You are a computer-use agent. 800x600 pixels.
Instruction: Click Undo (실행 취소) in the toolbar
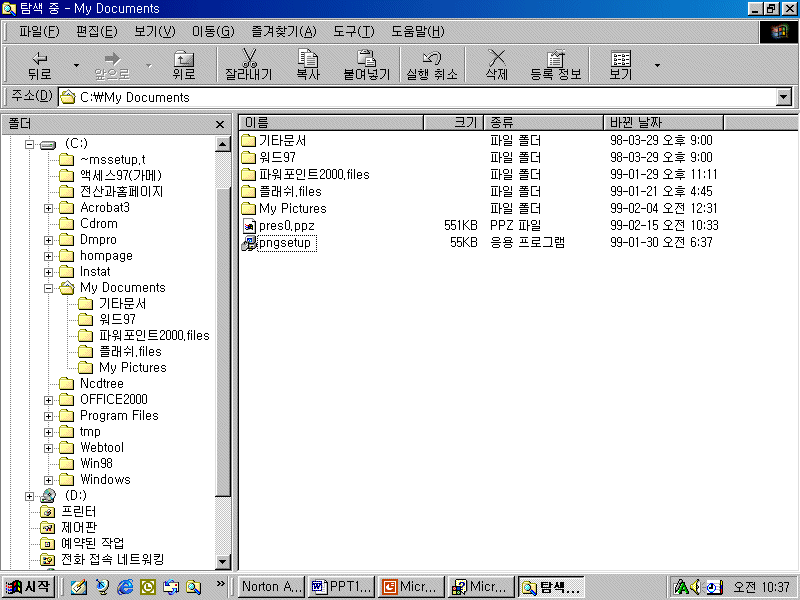pyautogui.click(x=432, y=65)
